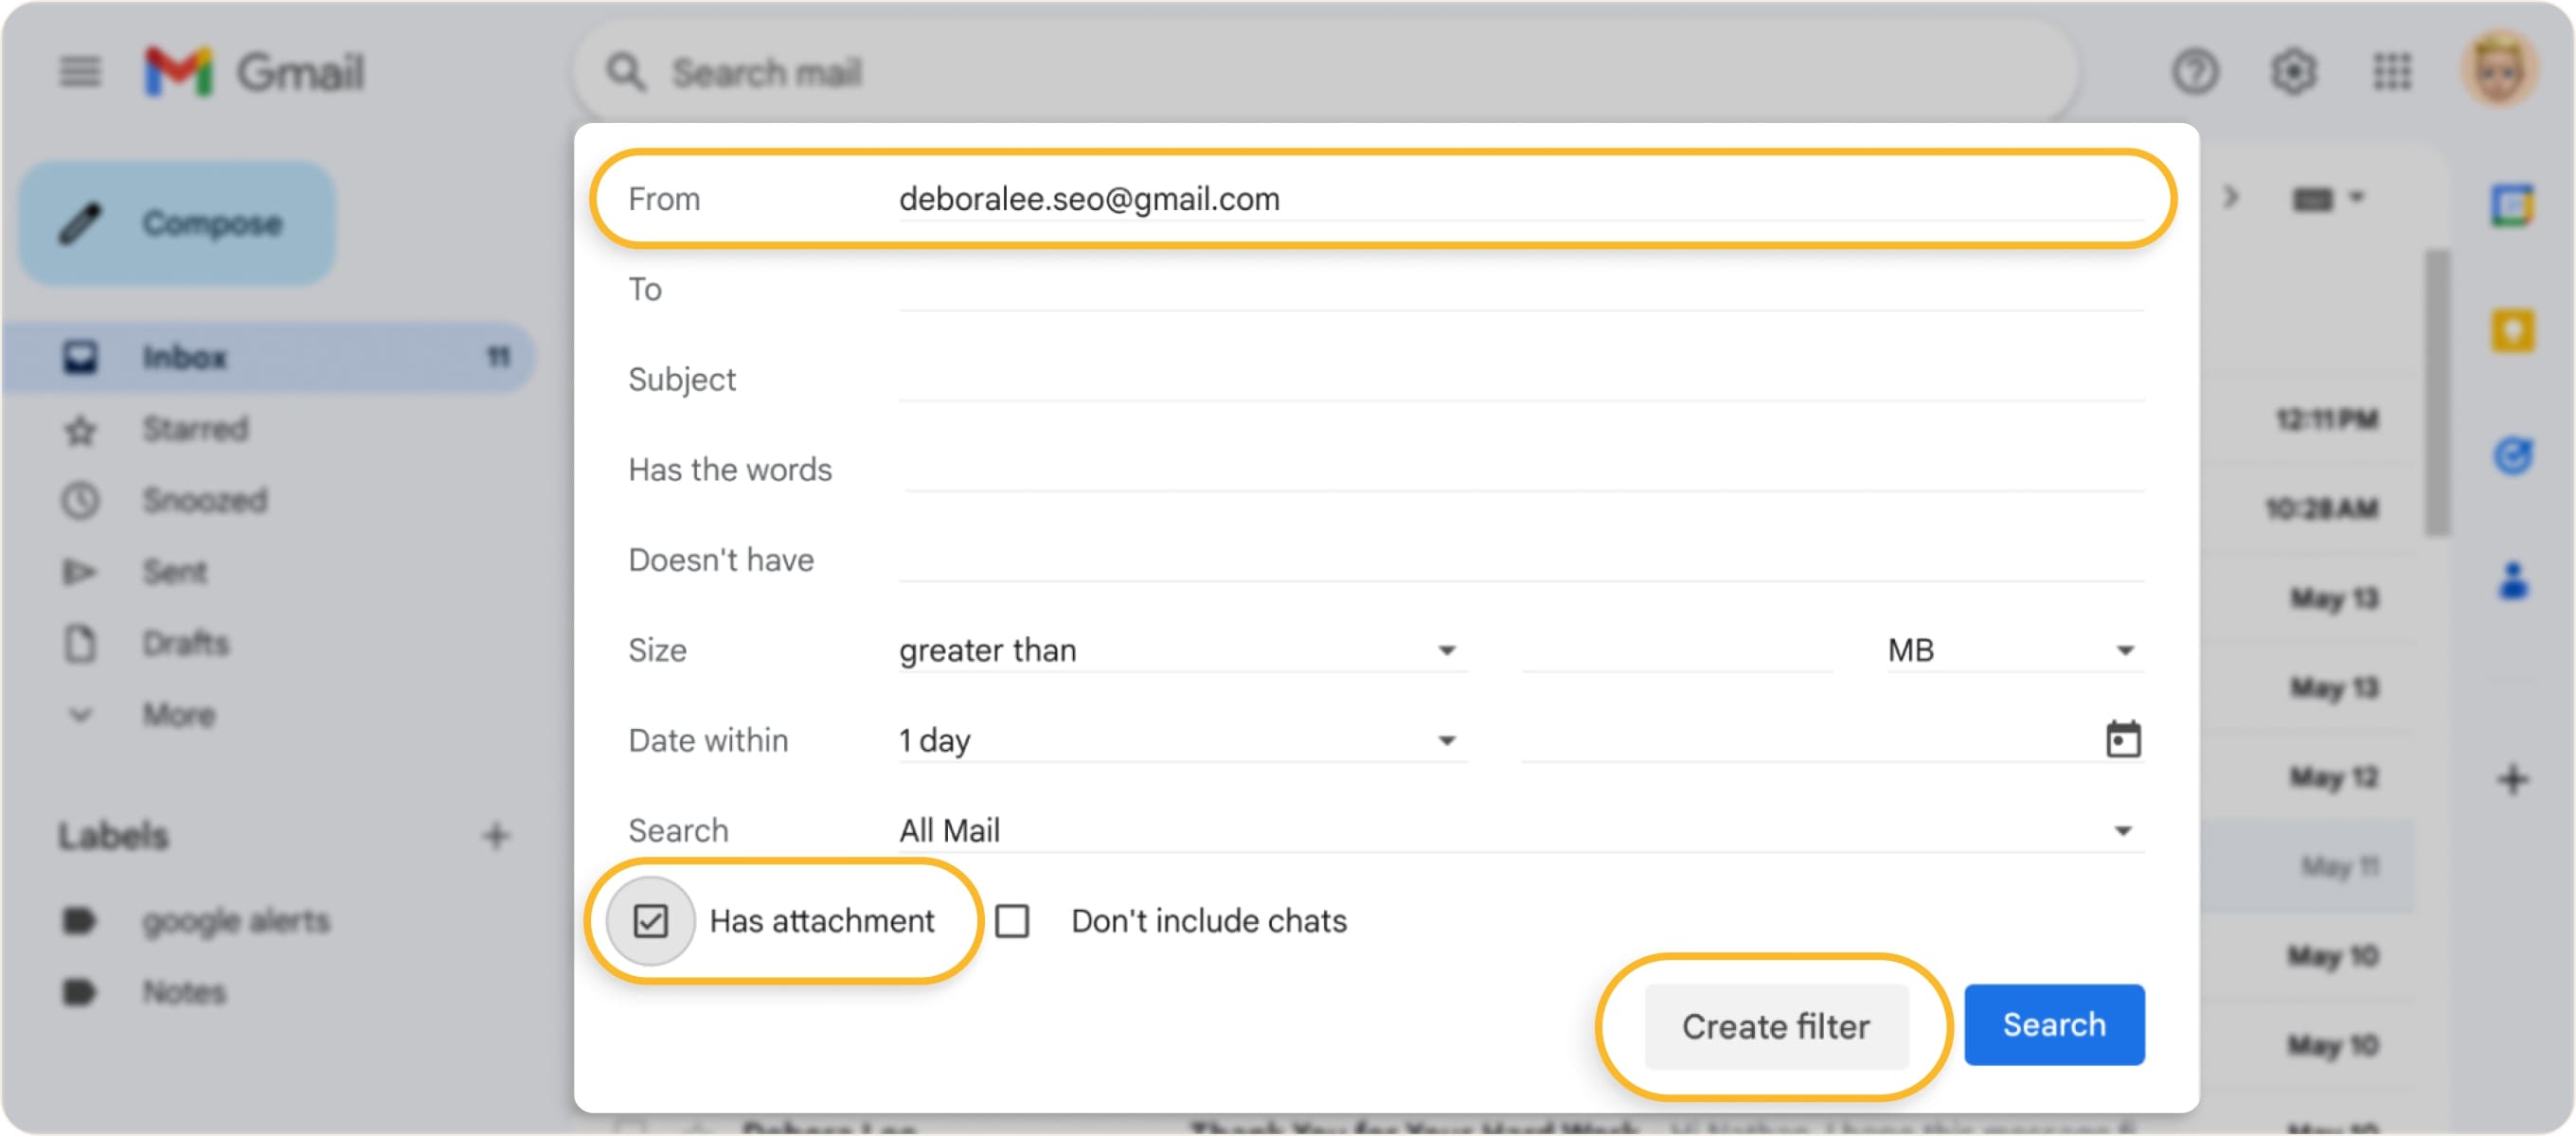Click the Create filter button
This screenshot has height=1136, width=2576.
pos(1777,1025)
